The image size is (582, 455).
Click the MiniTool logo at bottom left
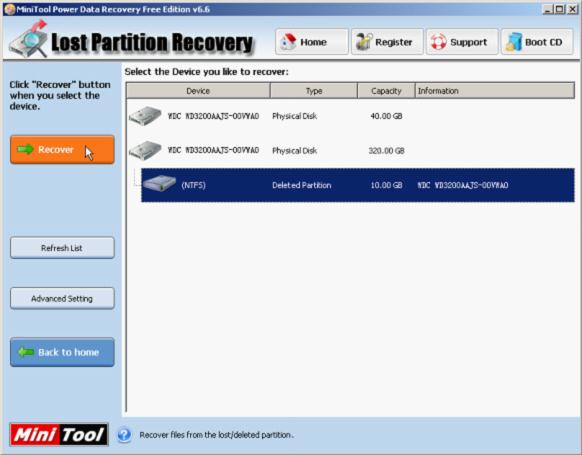pos(59,435)
